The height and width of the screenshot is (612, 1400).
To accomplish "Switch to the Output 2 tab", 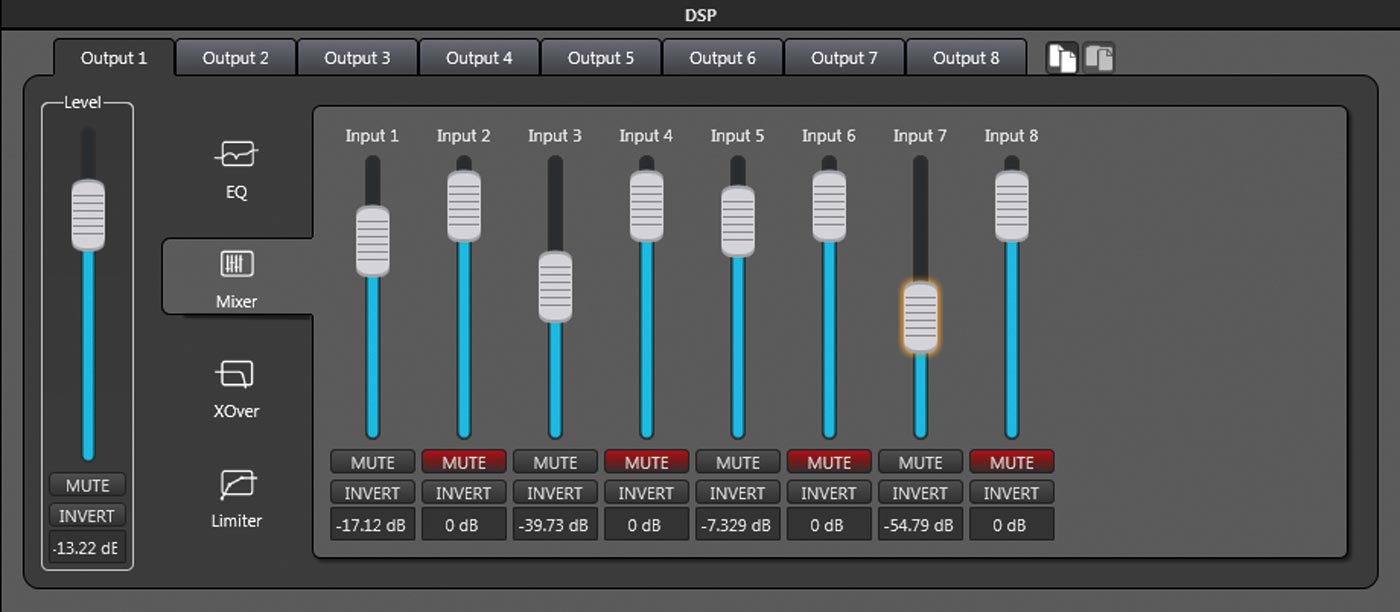I will [x=236, y=58].
